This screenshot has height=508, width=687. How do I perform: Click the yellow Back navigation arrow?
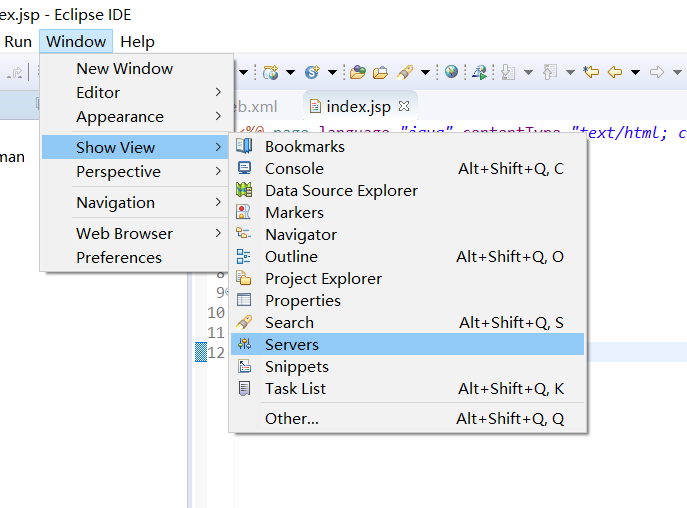[x=615, y=72]
